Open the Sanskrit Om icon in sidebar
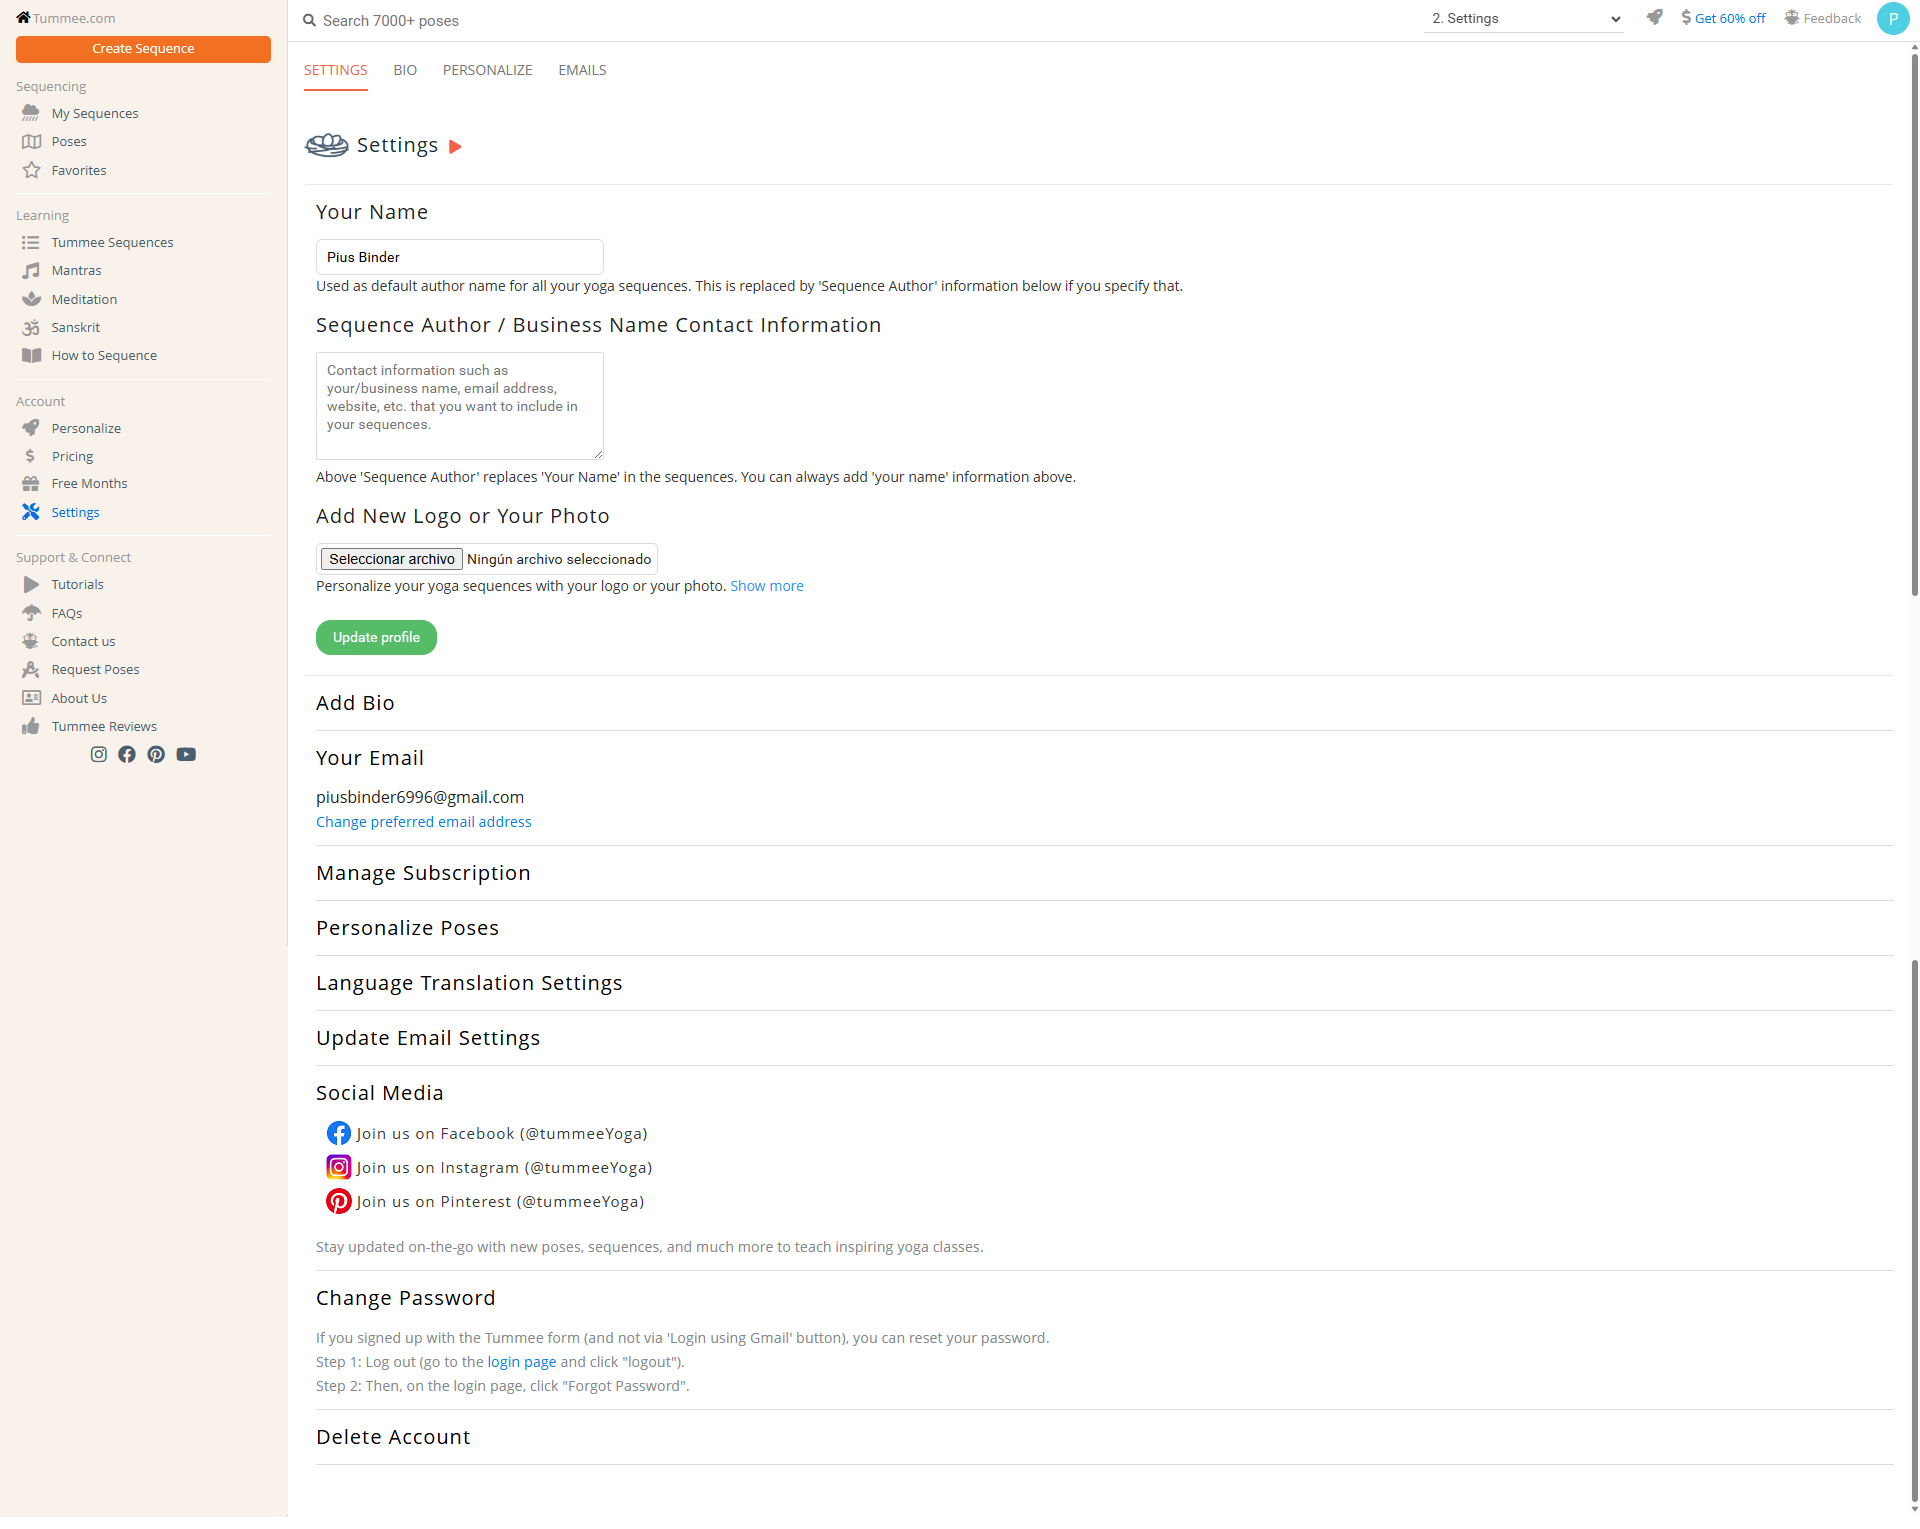Screen dimensions: 1920x1529 tap(32, 328)
